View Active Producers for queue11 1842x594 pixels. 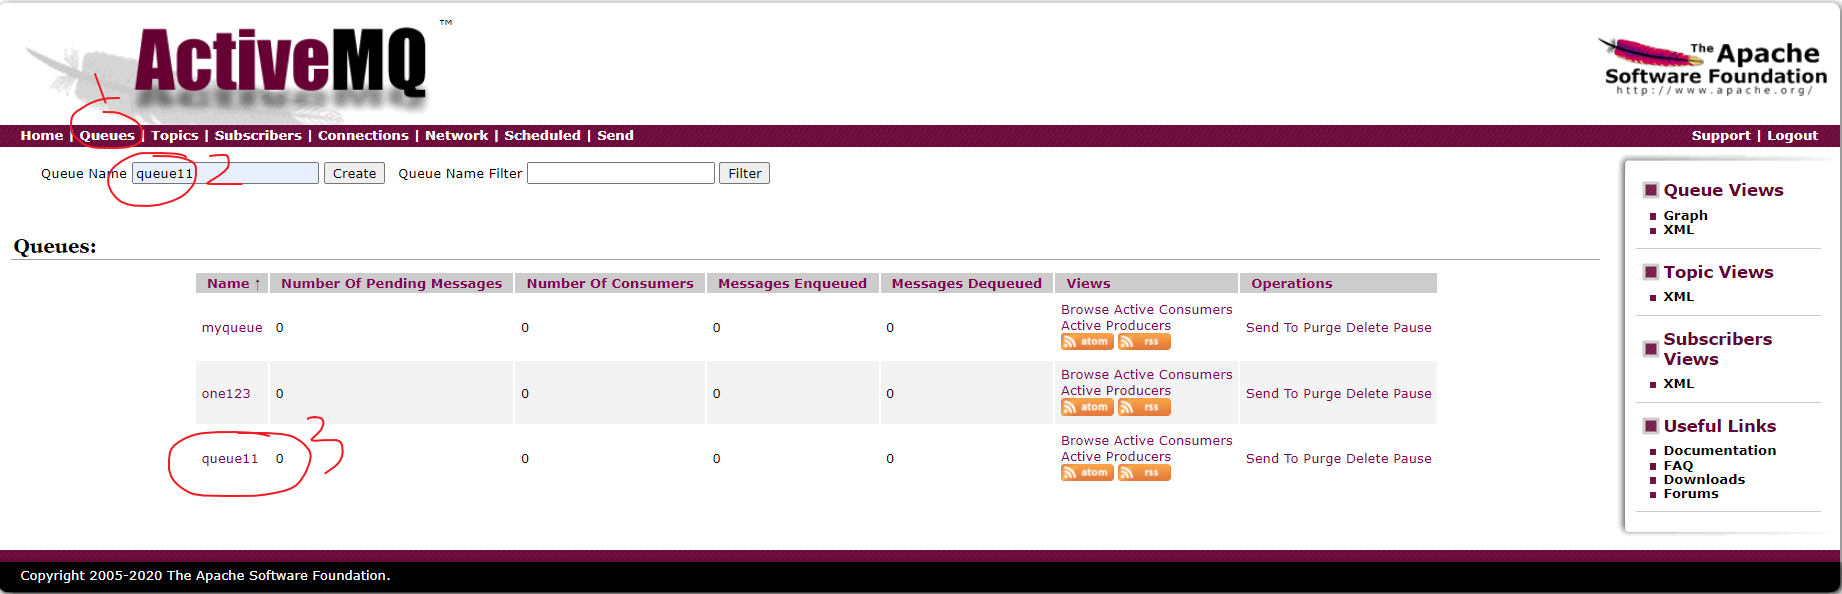(x=1116, y=456)
